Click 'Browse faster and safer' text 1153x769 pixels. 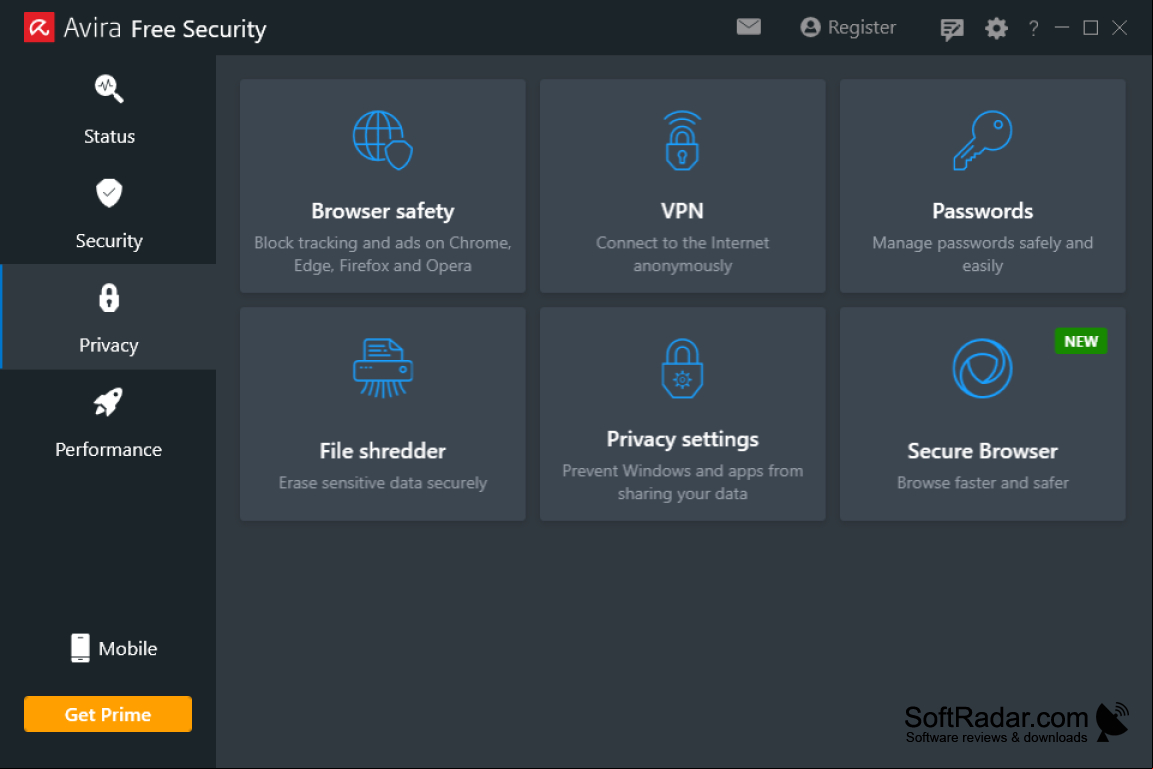point(982,482)
